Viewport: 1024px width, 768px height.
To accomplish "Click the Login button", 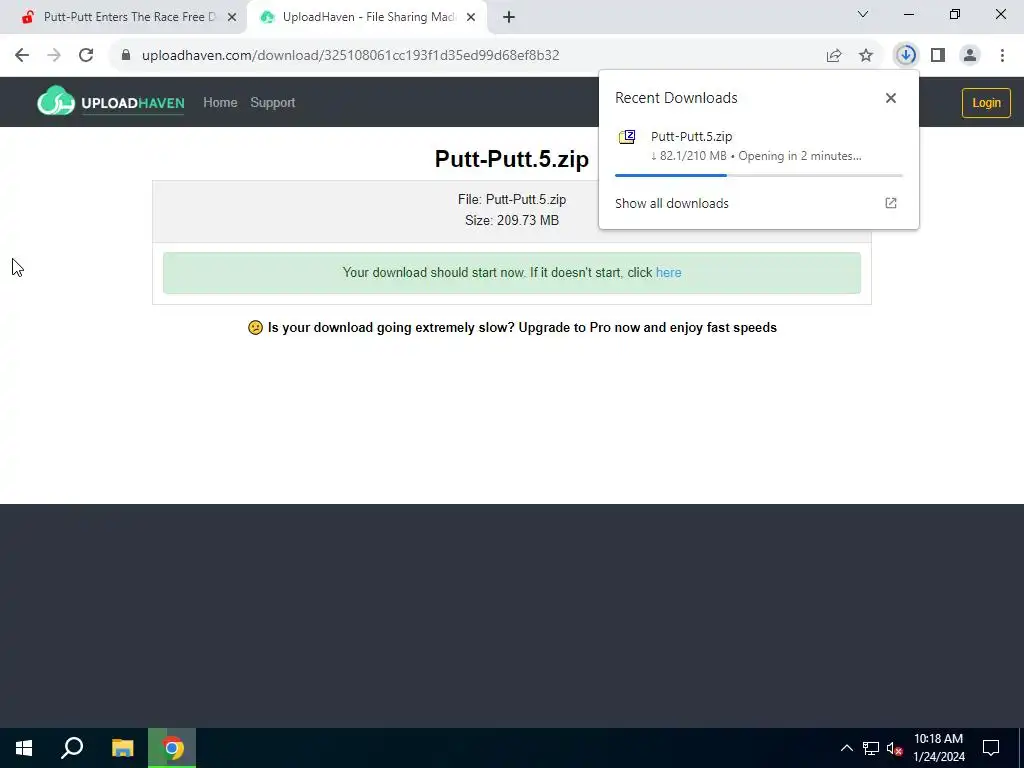I will coord(986,103).
